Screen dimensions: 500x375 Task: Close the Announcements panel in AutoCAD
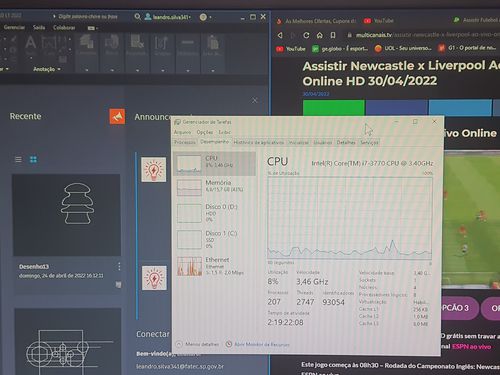[x=254, y=100]
